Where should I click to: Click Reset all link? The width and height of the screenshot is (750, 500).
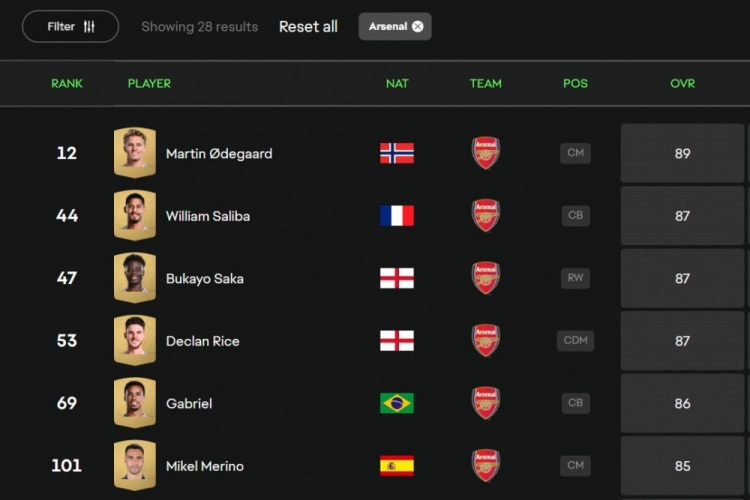[308, 26]
